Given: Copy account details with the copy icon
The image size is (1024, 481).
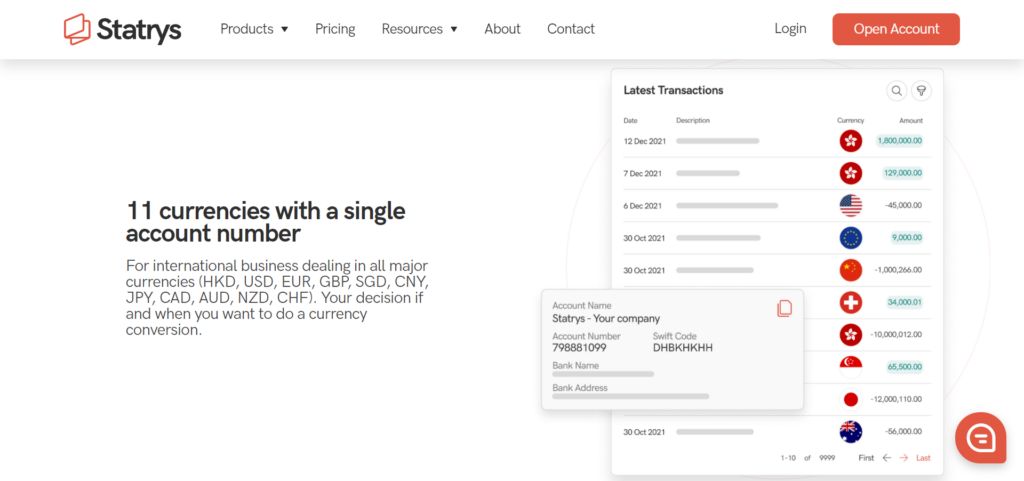Looking at the screenshot, I should tap(784, 308).
